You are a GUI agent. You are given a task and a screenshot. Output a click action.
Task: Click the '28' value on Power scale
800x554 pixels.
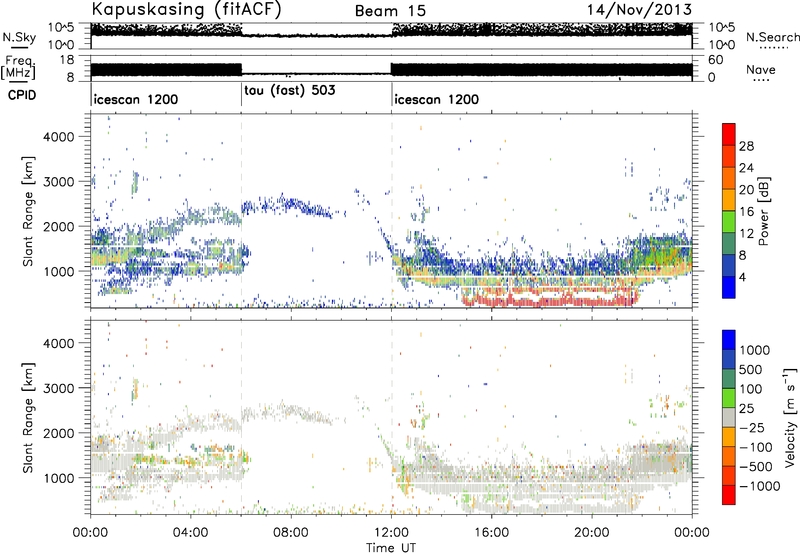(746, 146)
